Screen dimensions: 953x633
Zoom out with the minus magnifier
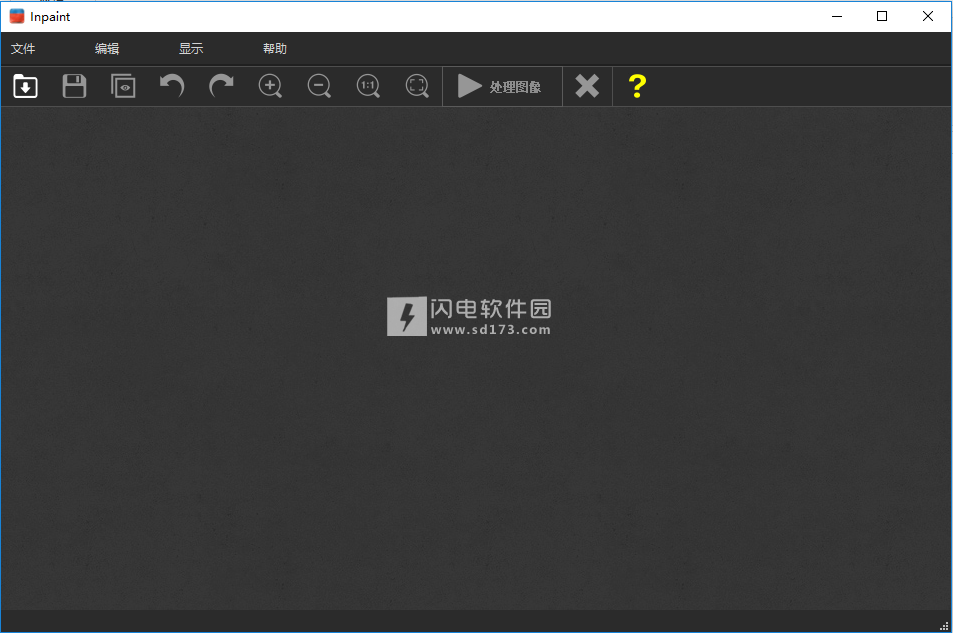319,86
